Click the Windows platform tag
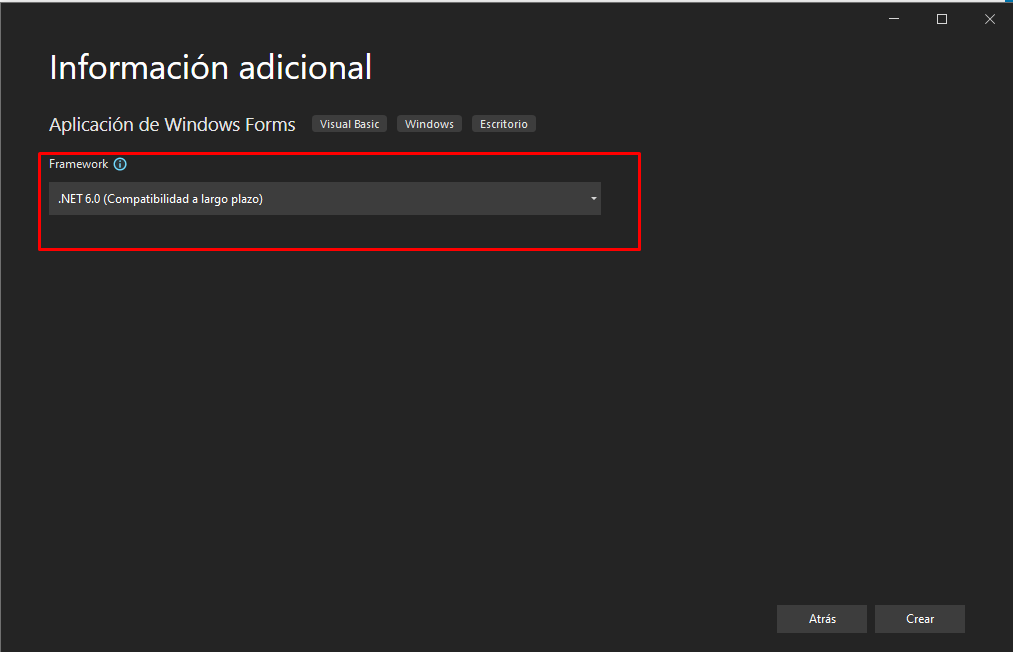 [429, 124]
